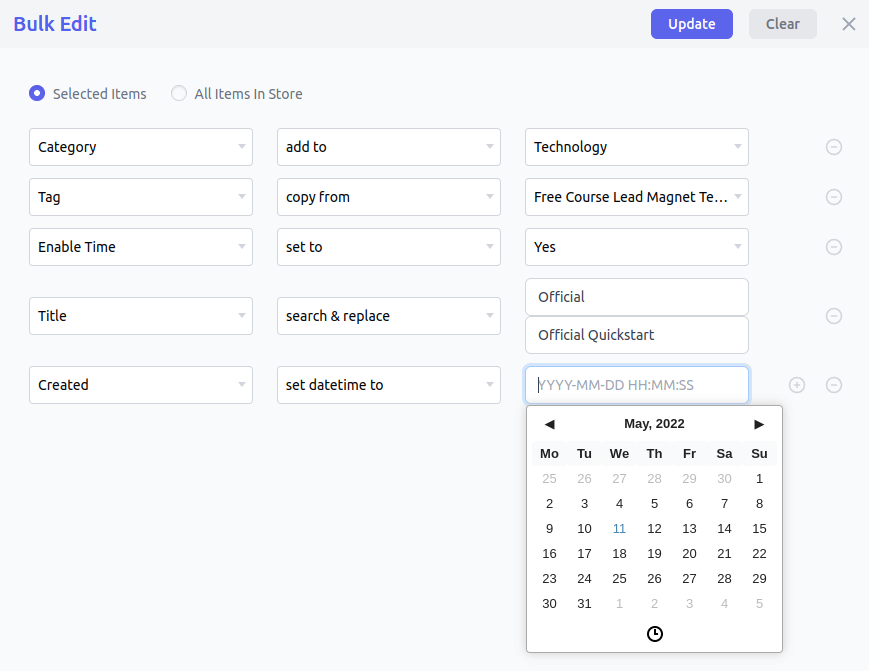Open the Yes value dropdown
Viewport: 869px width, 671px height.
coord(637,247)
